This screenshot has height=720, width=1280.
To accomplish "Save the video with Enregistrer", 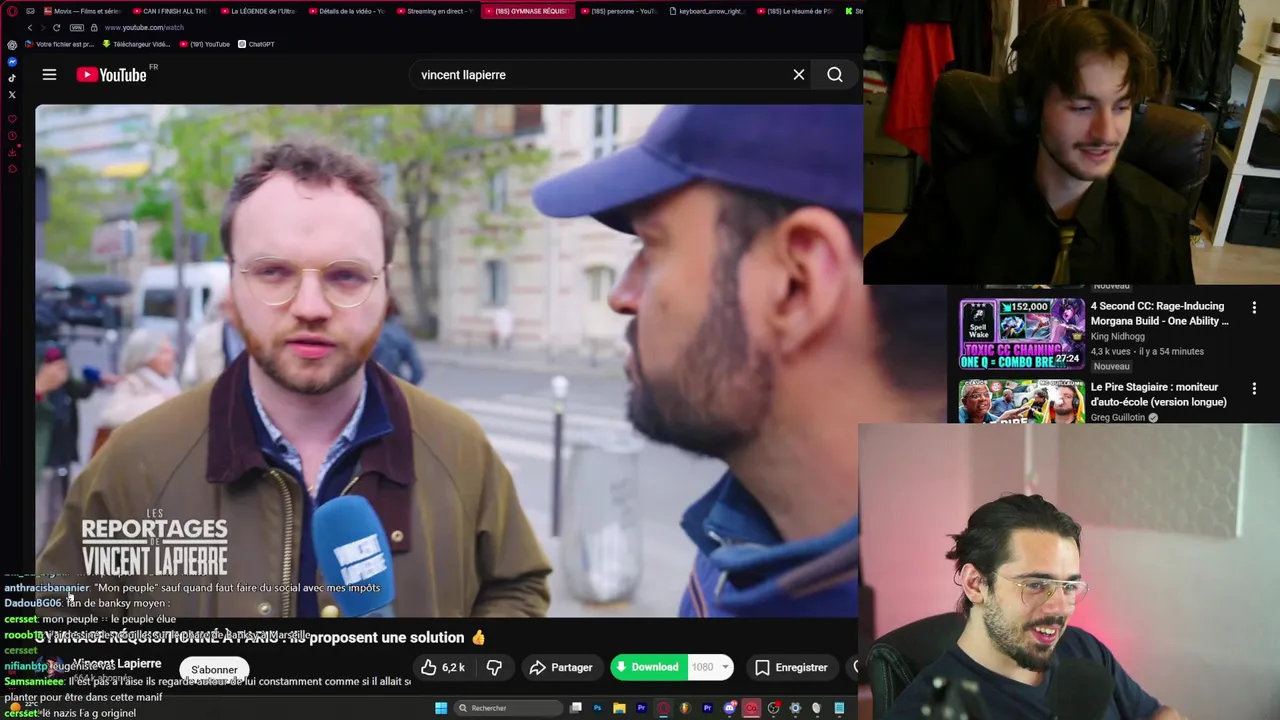I will 792,667.
